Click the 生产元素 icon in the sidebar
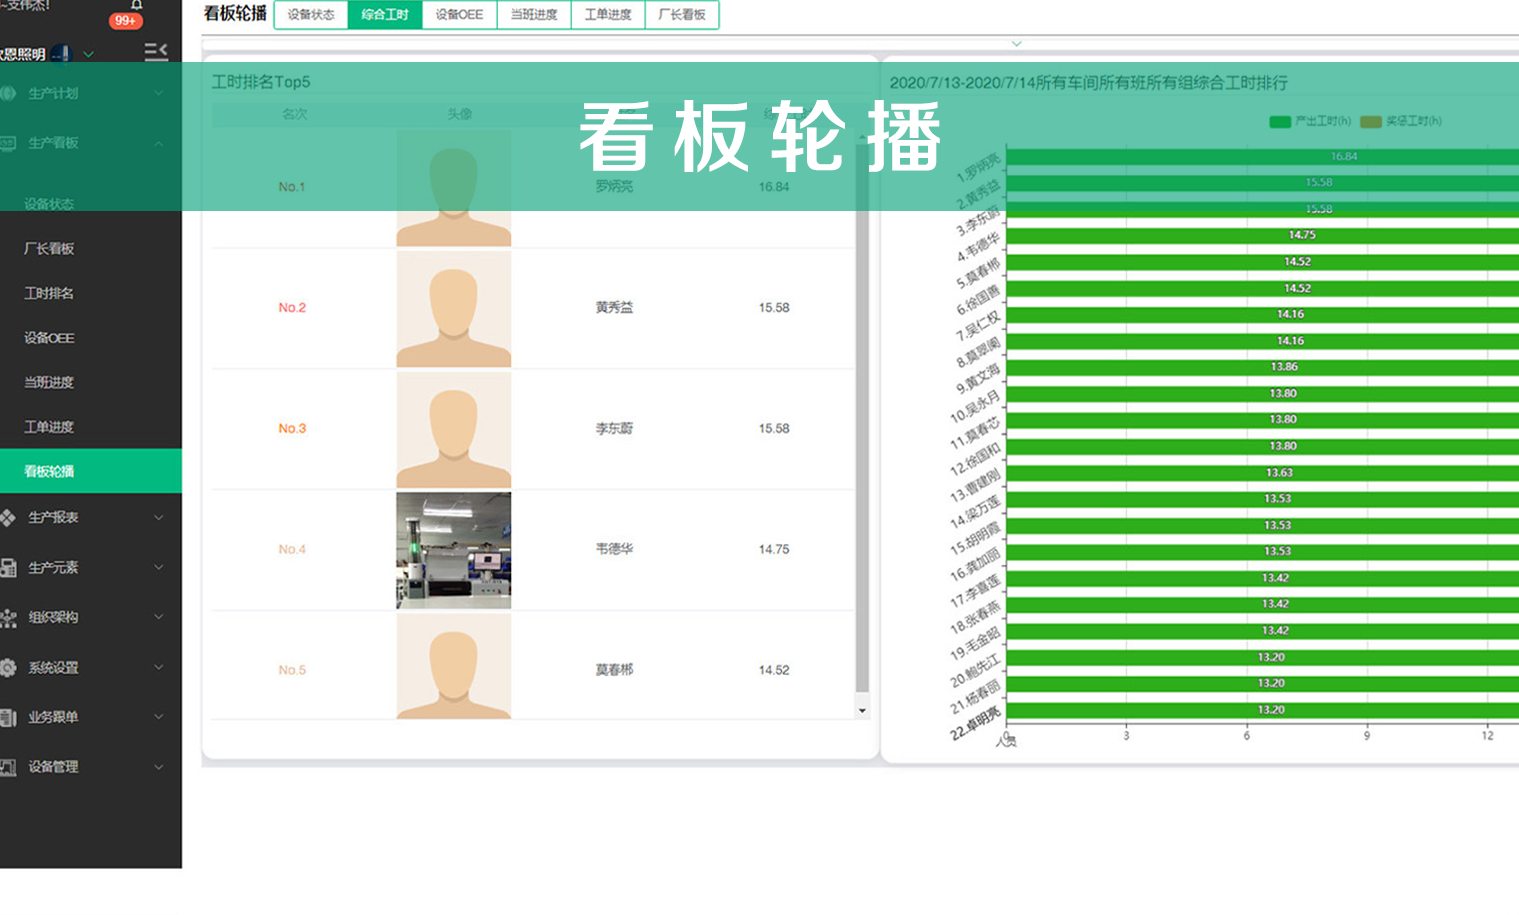This screenshot has height=915, width=1519. click(x=9, y=568)
